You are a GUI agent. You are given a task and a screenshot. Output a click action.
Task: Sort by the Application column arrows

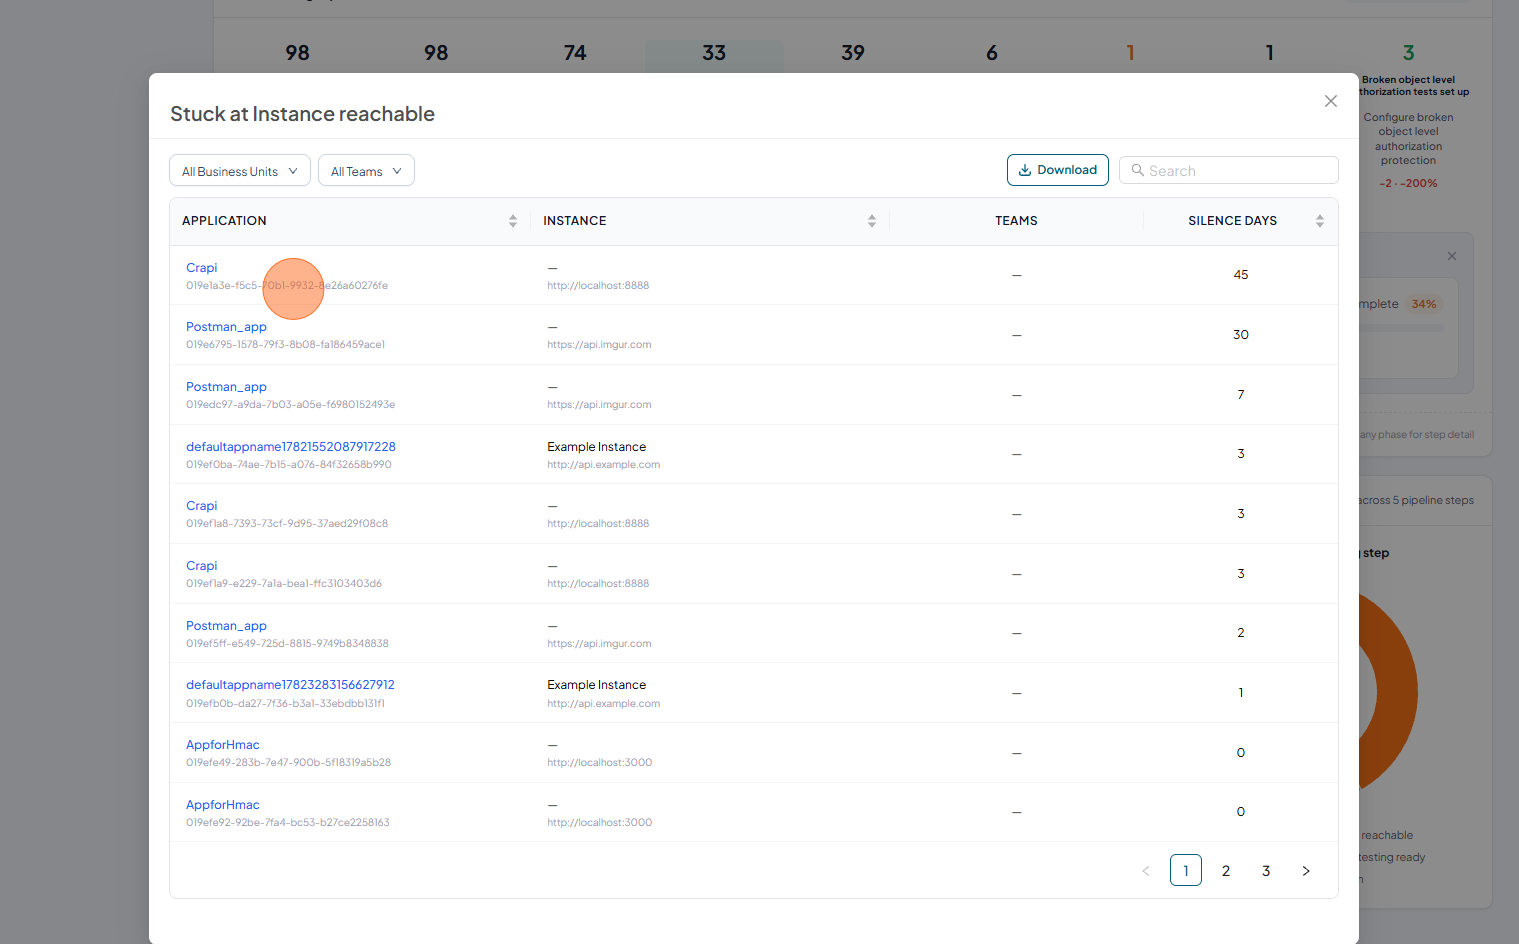513,221
